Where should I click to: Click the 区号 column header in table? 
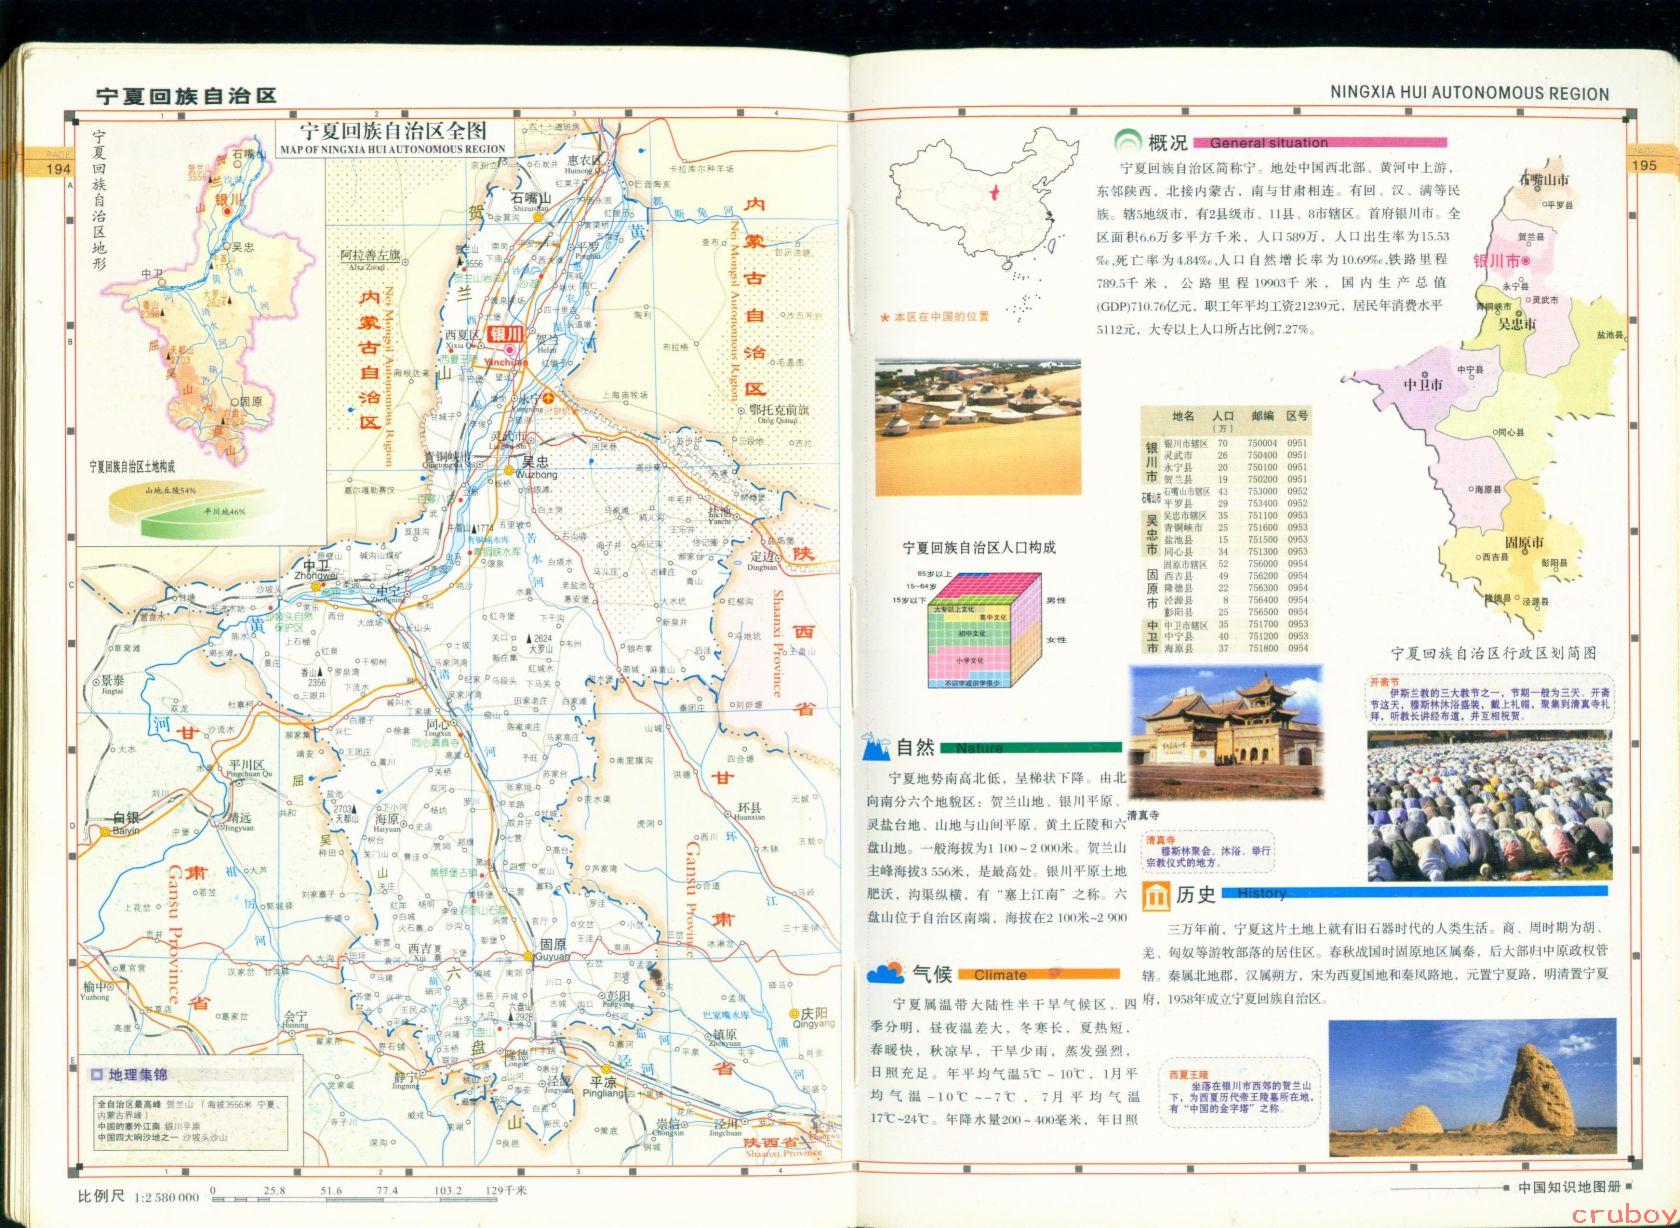pos(1297,415)
